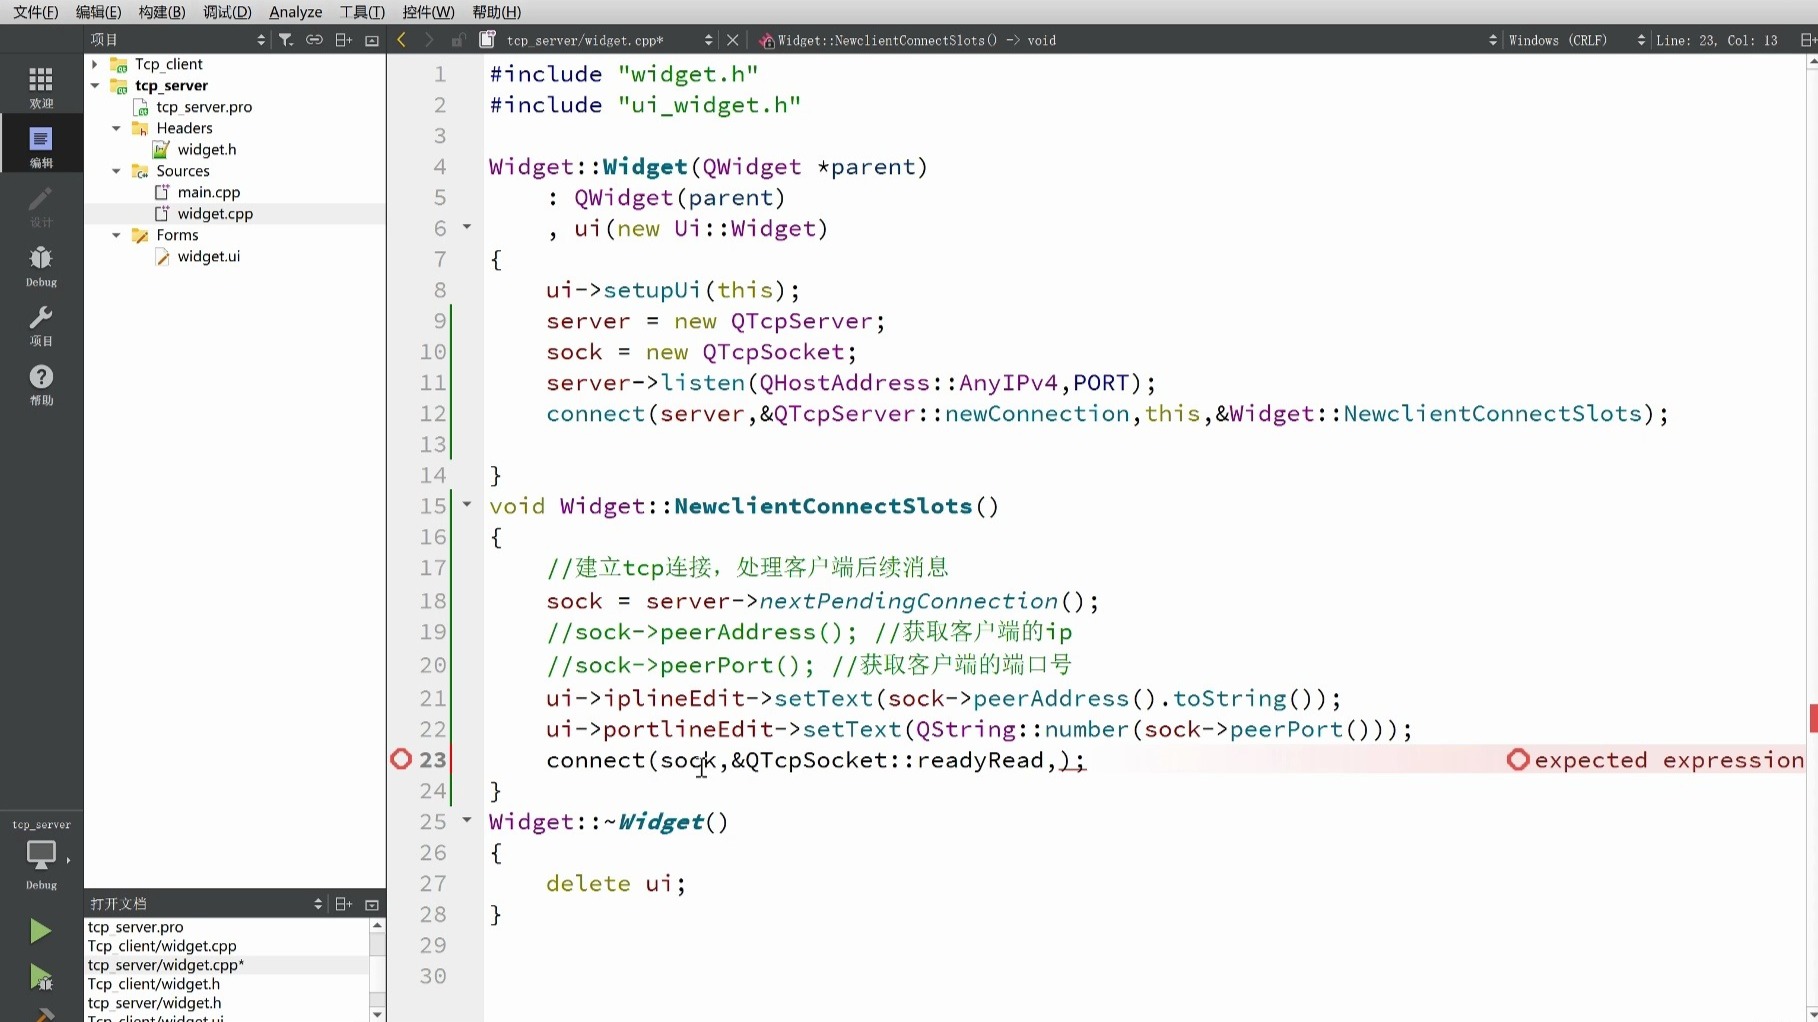Open the Open Documents panel type dropdown
1818x1022 pixels.
point(206,904)
